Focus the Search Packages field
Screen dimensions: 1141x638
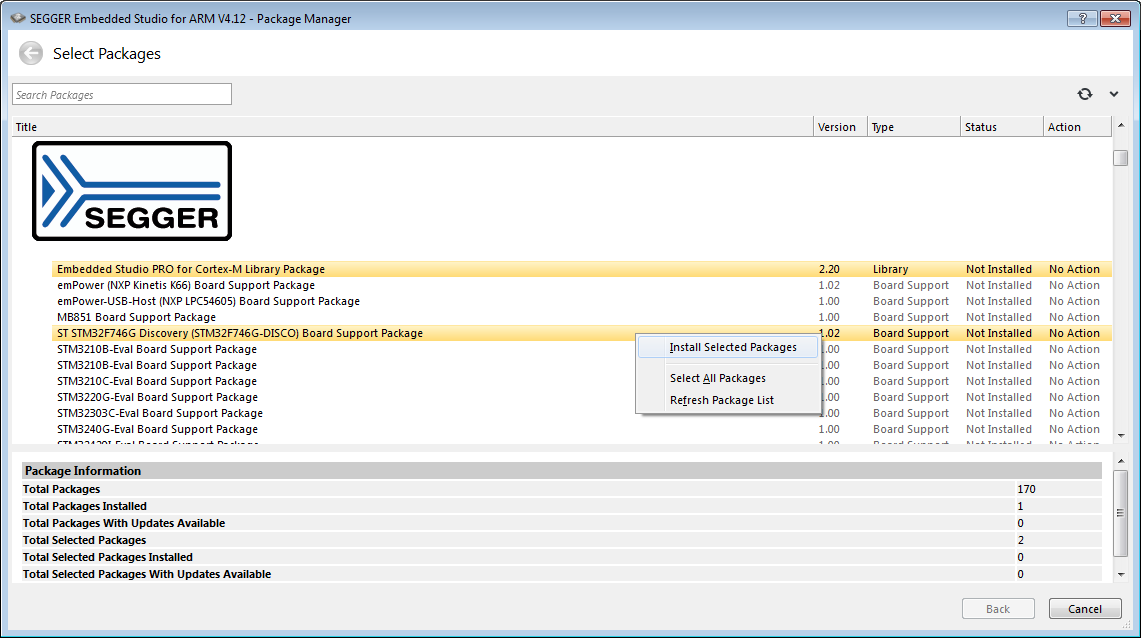[122, 95]
